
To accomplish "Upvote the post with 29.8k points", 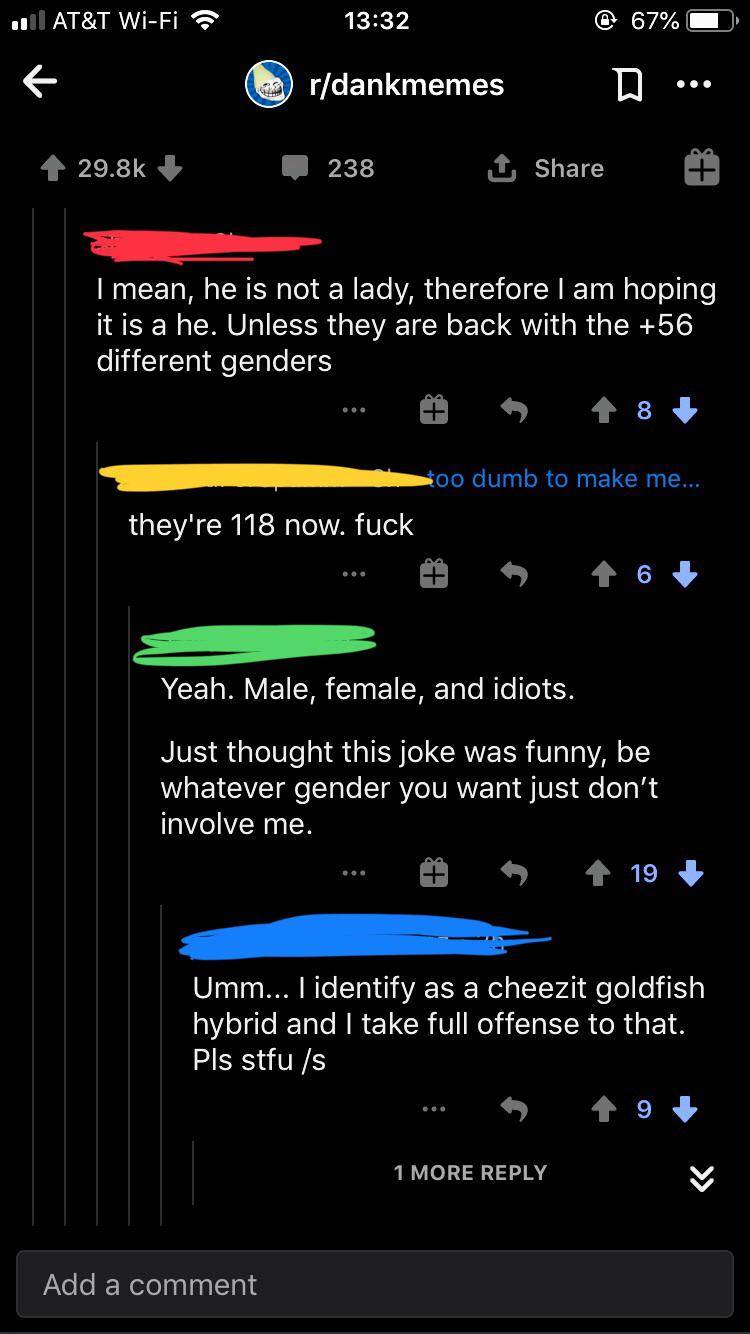I will coord(52,168).
